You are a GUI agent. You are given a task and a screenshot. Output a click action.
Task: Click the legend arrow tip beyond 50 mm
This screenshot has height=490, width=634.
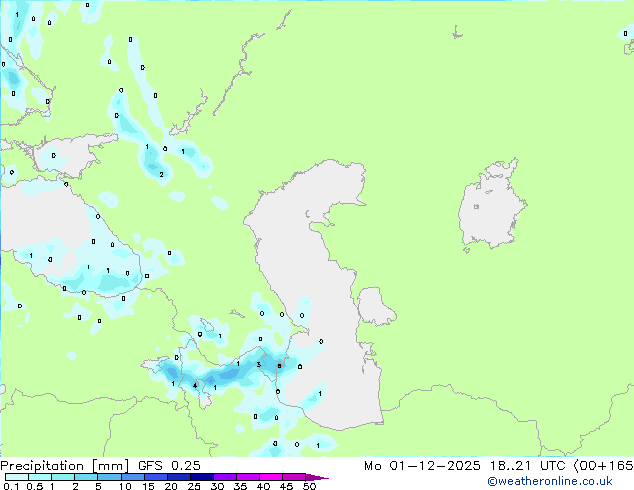[x=317, y=477]
